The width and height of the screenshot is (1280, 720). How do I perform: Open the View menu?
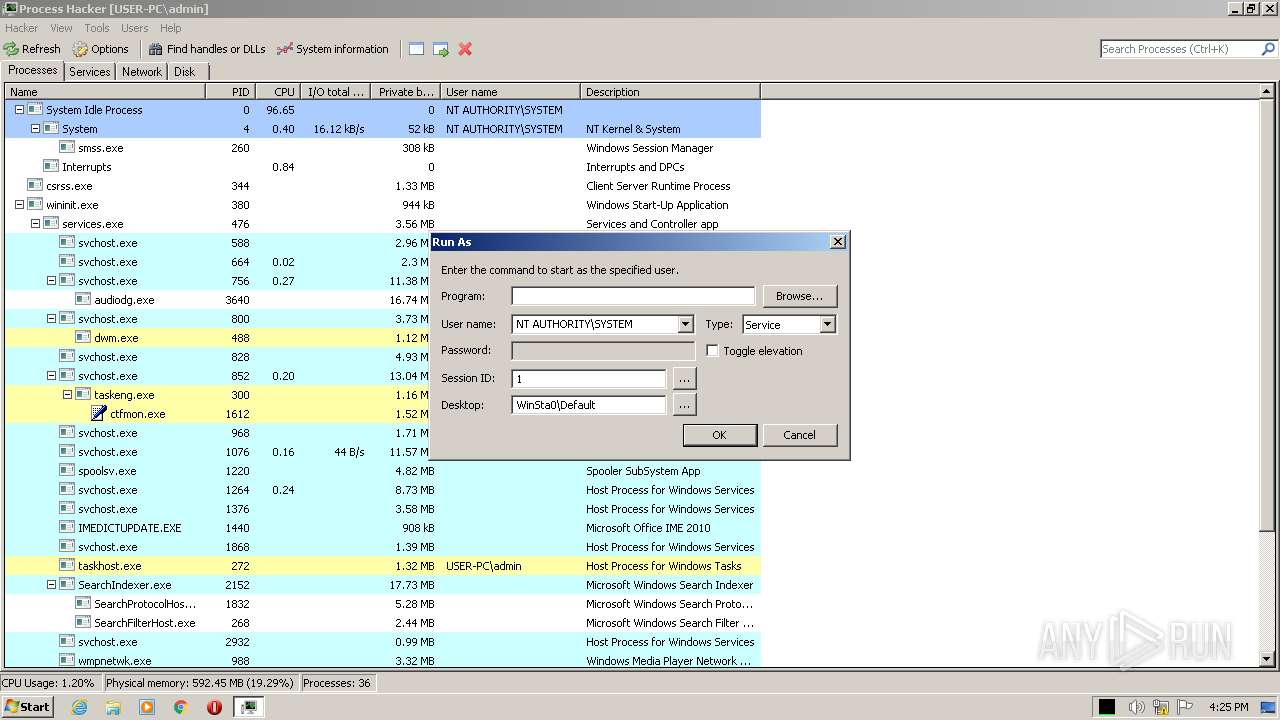61,28
